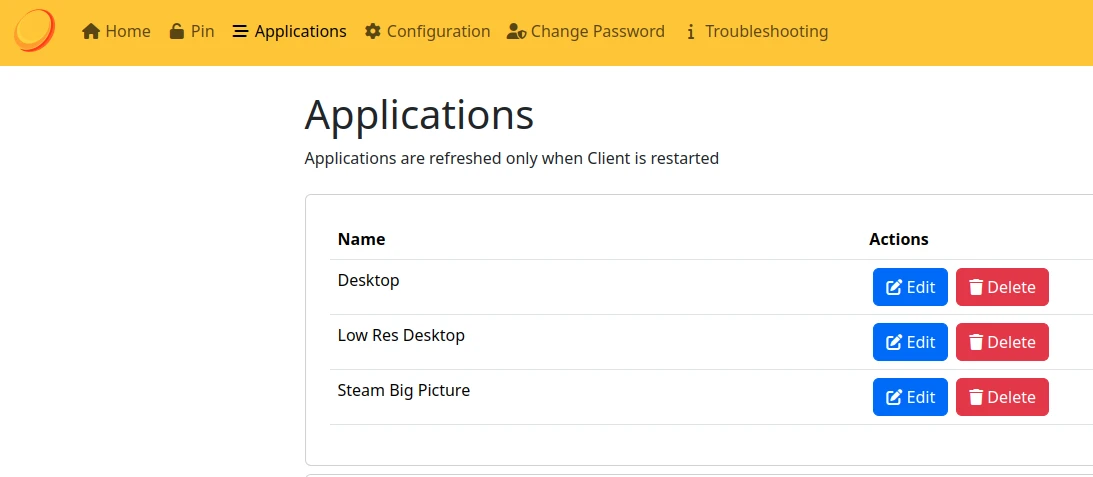Click the Pin padlock icon

click(x=176, y=32)
